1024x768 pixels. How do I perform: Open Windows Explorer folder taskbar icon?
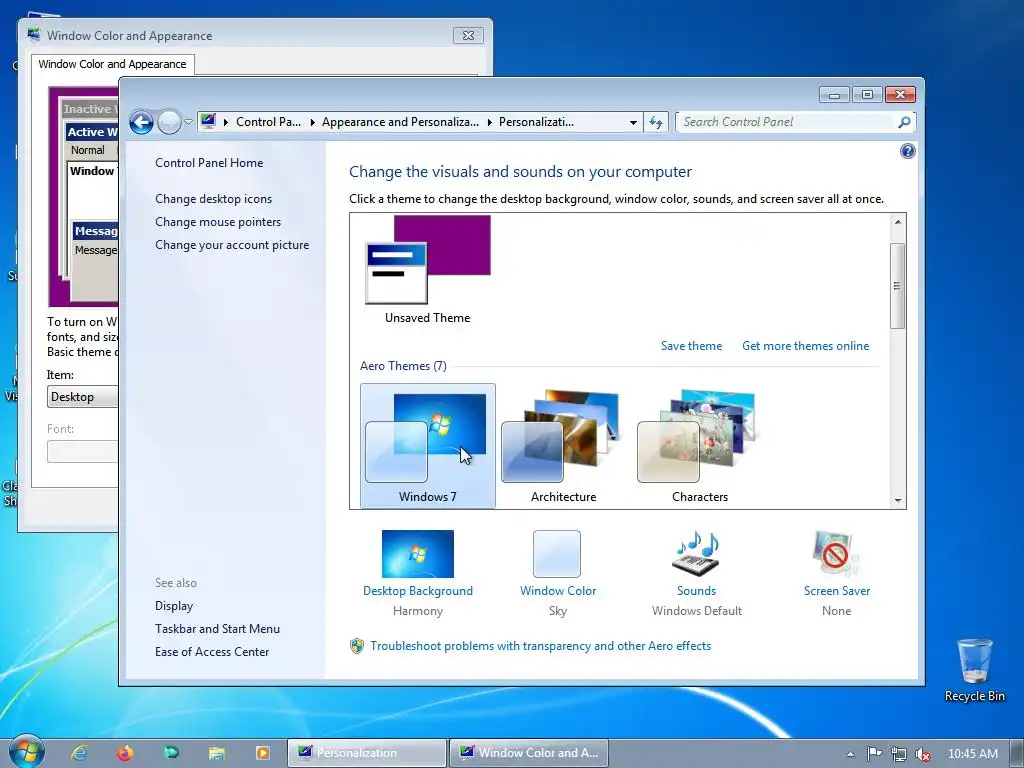point(217,753)
